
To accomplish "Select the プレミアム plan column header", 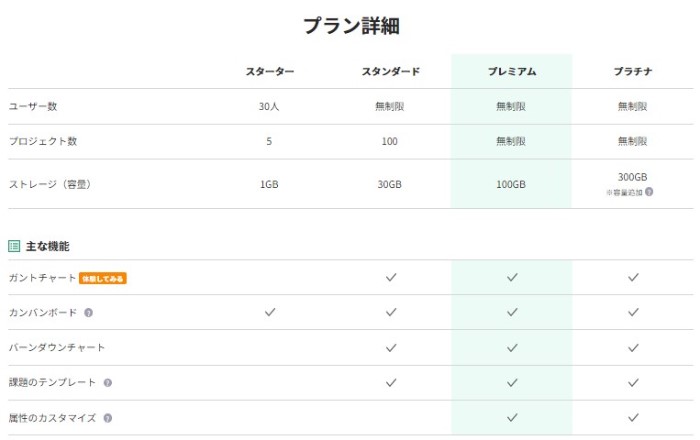I will pyautogui.click(x=512, y=72).
